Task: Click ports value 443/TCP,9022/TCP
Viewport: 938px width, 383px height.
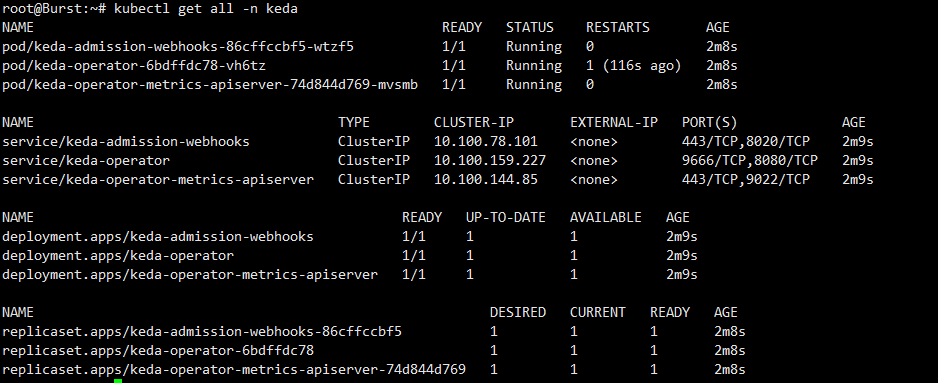Action: click(745, 180)
